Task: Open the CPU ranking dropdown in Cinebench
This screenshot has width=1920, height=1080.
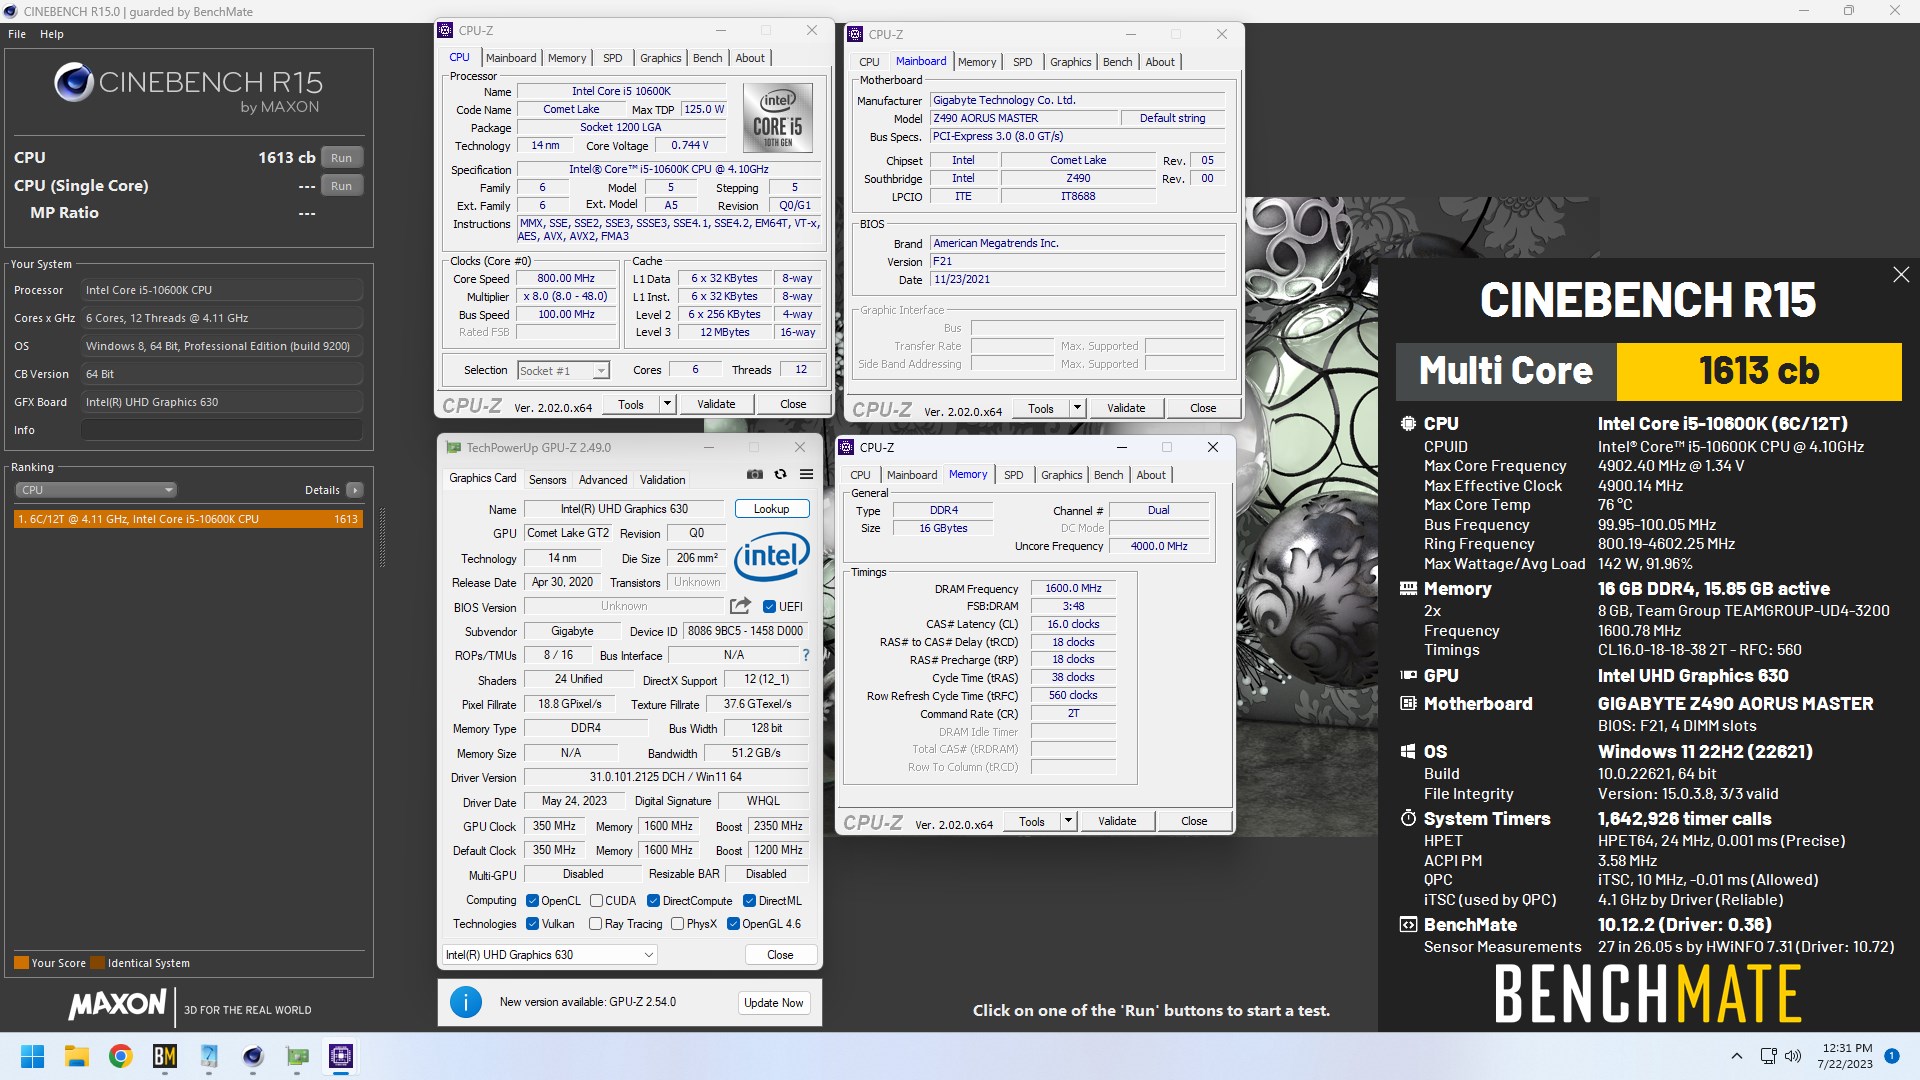Action: [x=96, y=490]
